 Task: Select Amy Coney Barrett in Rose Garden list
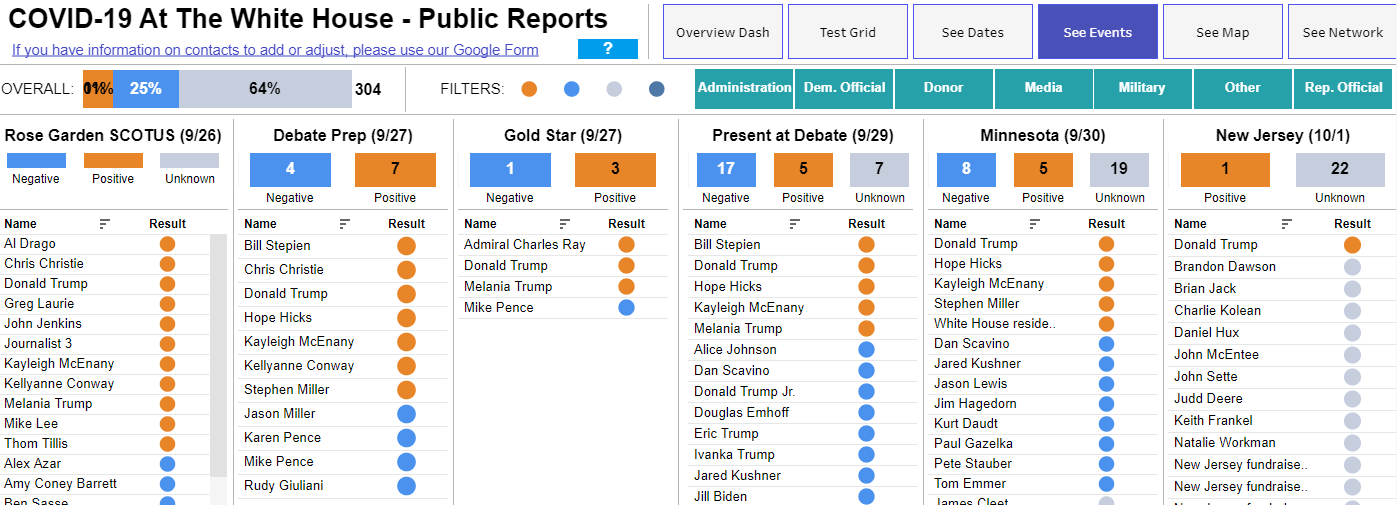60,484
